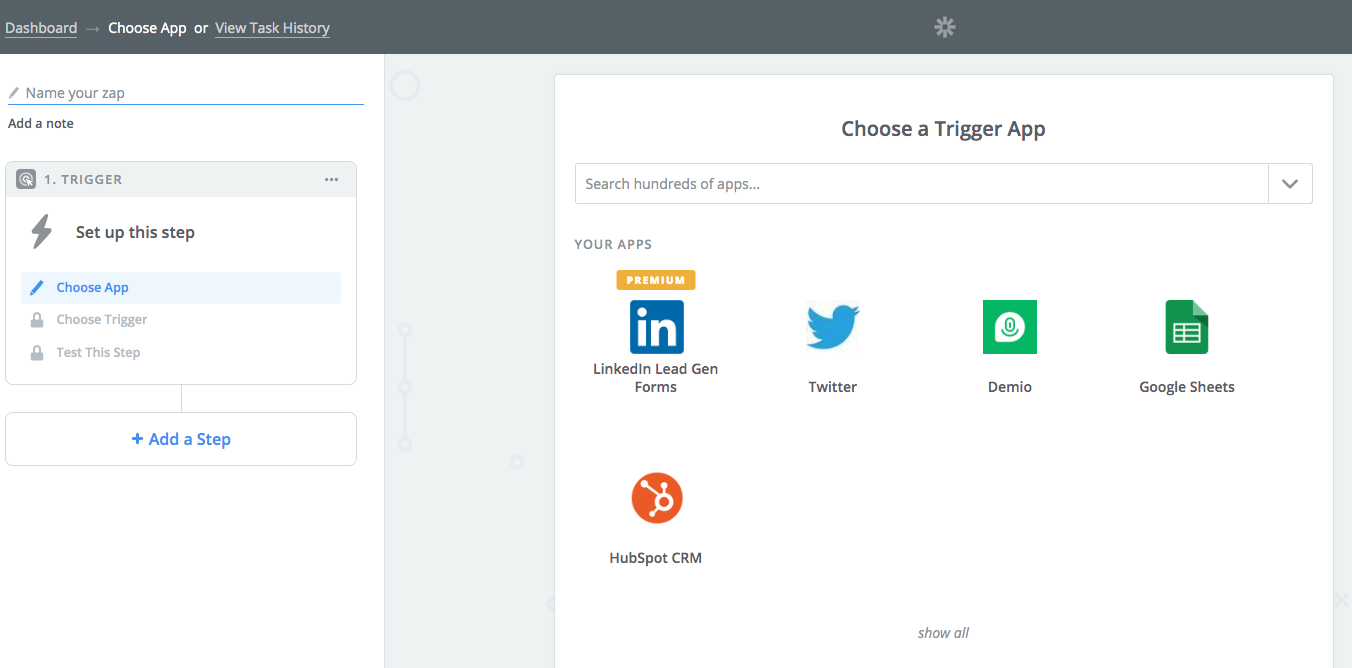
Task: Expand the app search dropdown arrow
Action: pyautogui.click(x=1290, y=184)
